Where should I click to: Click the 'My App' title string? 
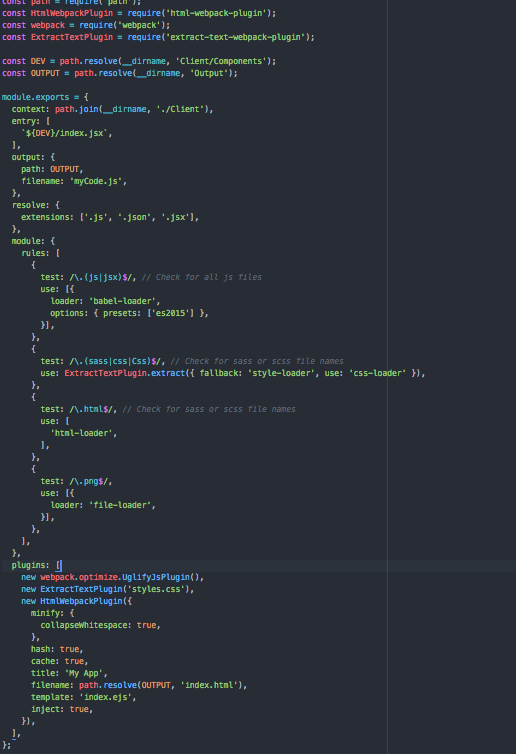(84, 673)
